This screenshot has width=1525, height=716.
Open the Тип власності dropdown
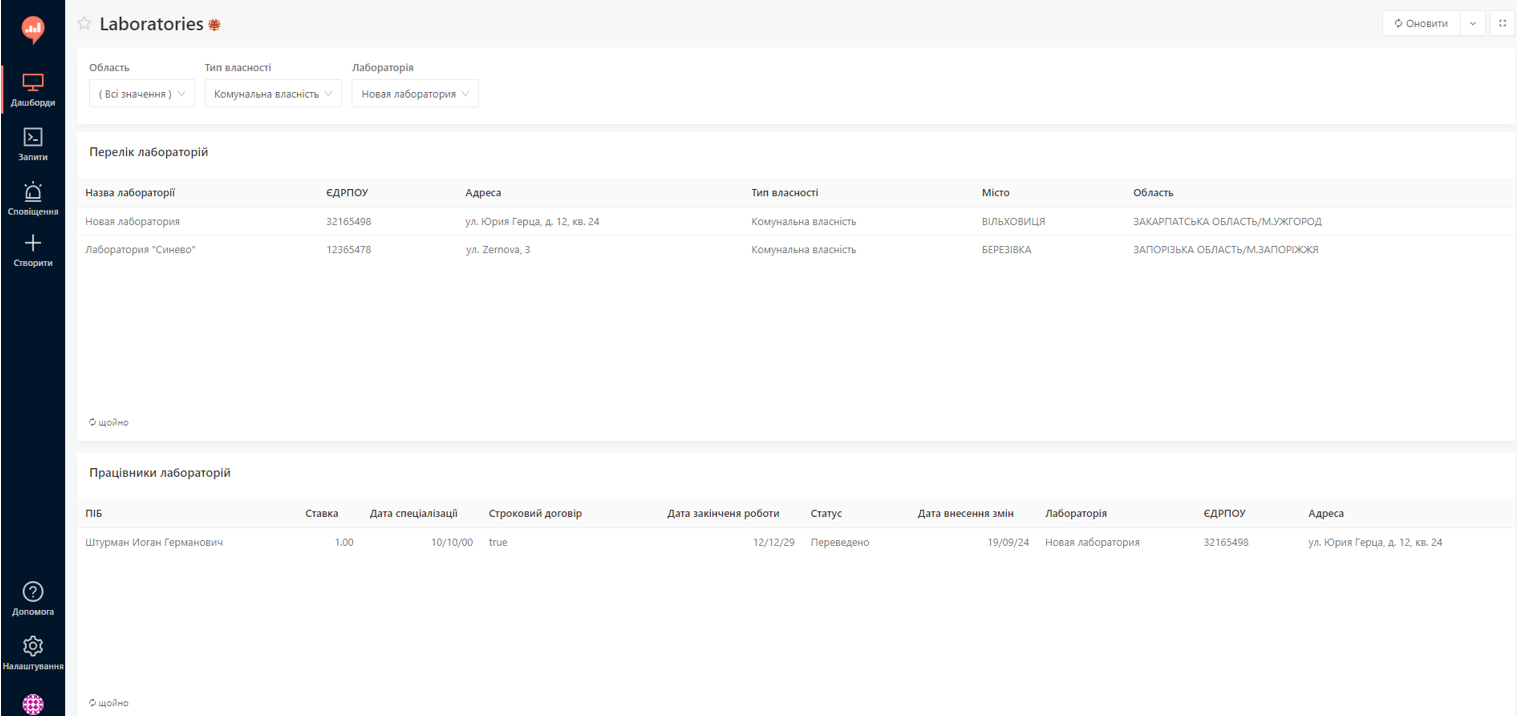click(273, 94)
